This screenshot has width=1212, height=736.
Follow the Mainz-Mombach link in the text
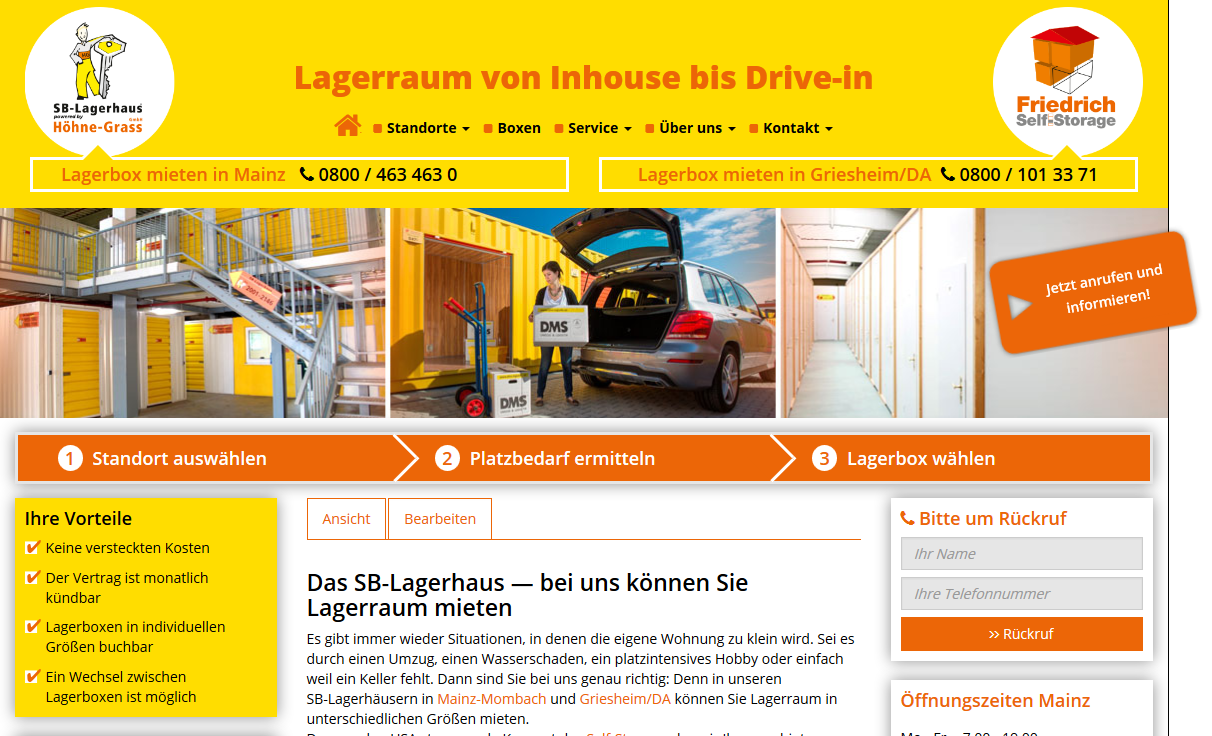492,699
